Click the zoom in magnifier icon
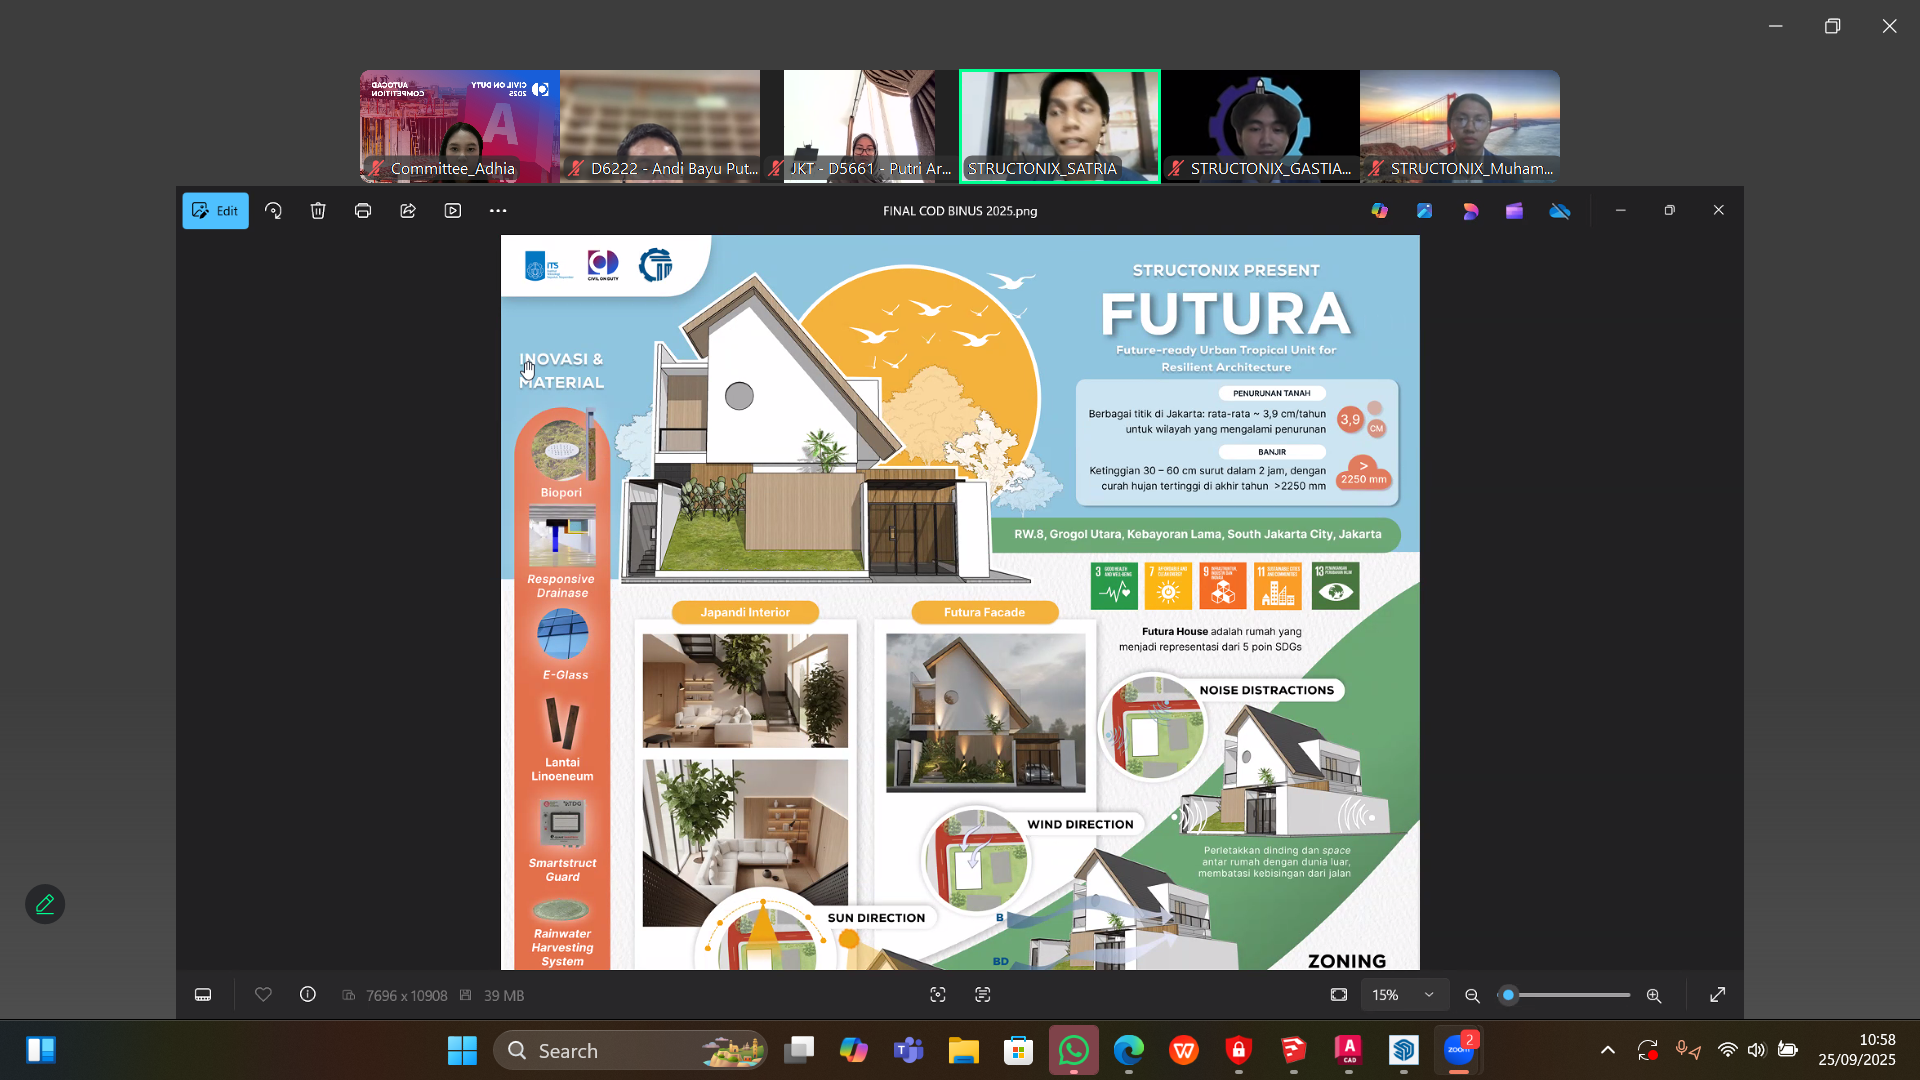This screenshot has height=1080, width=1920. click(x=1654, y=996)
